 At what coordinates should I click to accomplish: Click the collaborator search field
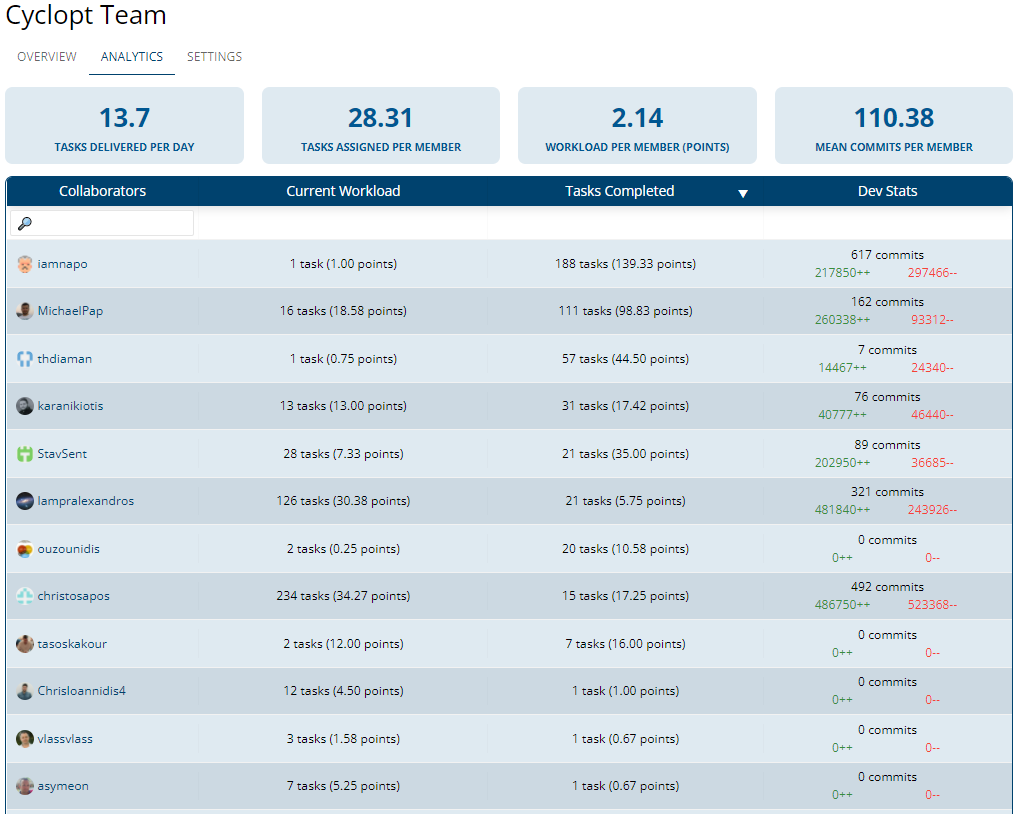pos(102,223)
